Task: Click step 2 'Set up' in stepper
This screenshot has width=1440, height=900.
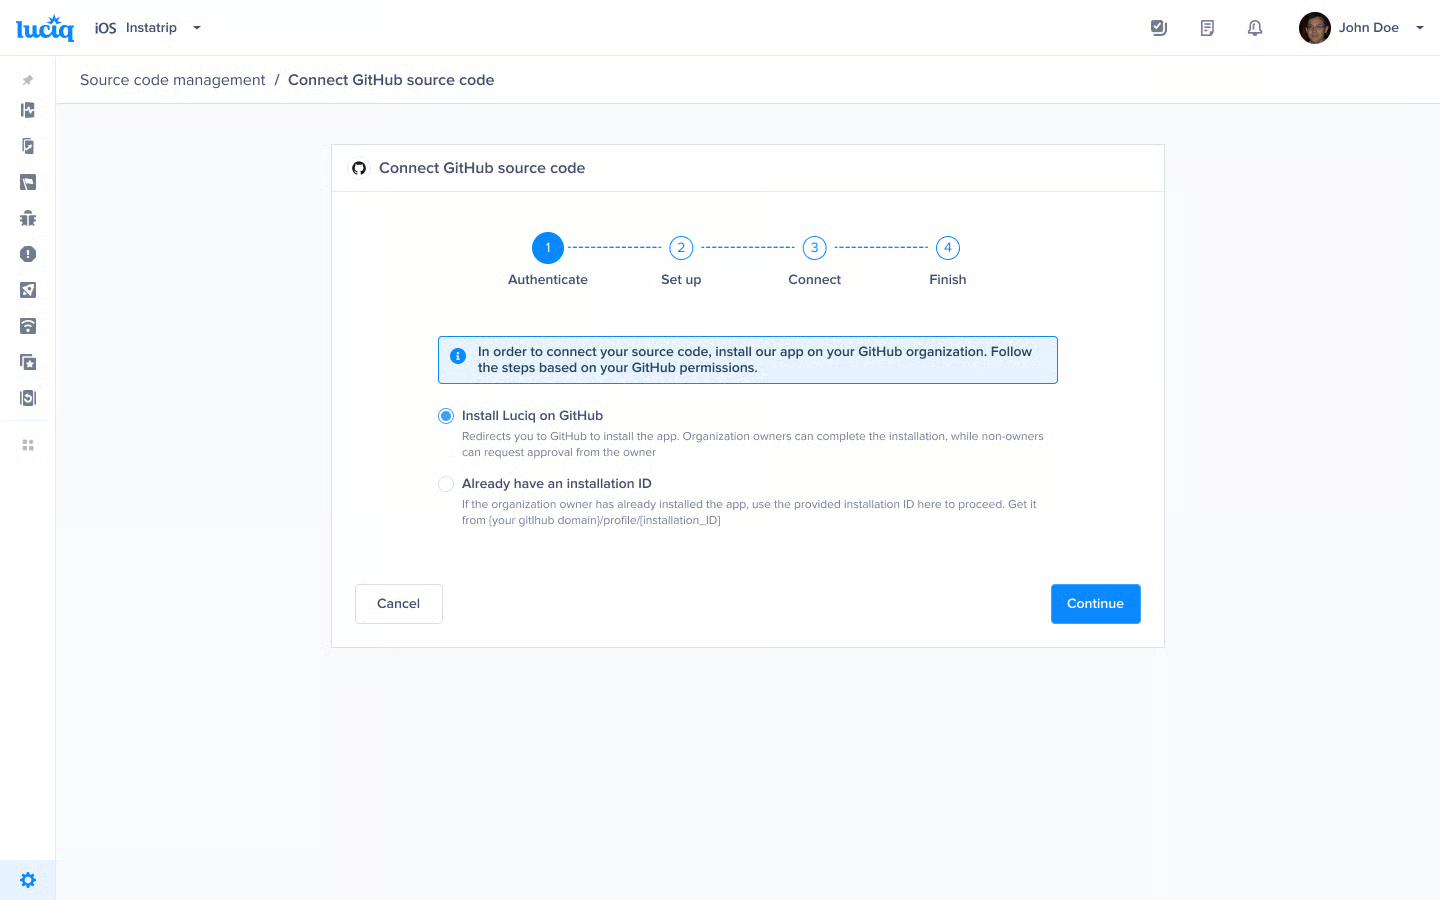Action: click(x=681, y=248)
